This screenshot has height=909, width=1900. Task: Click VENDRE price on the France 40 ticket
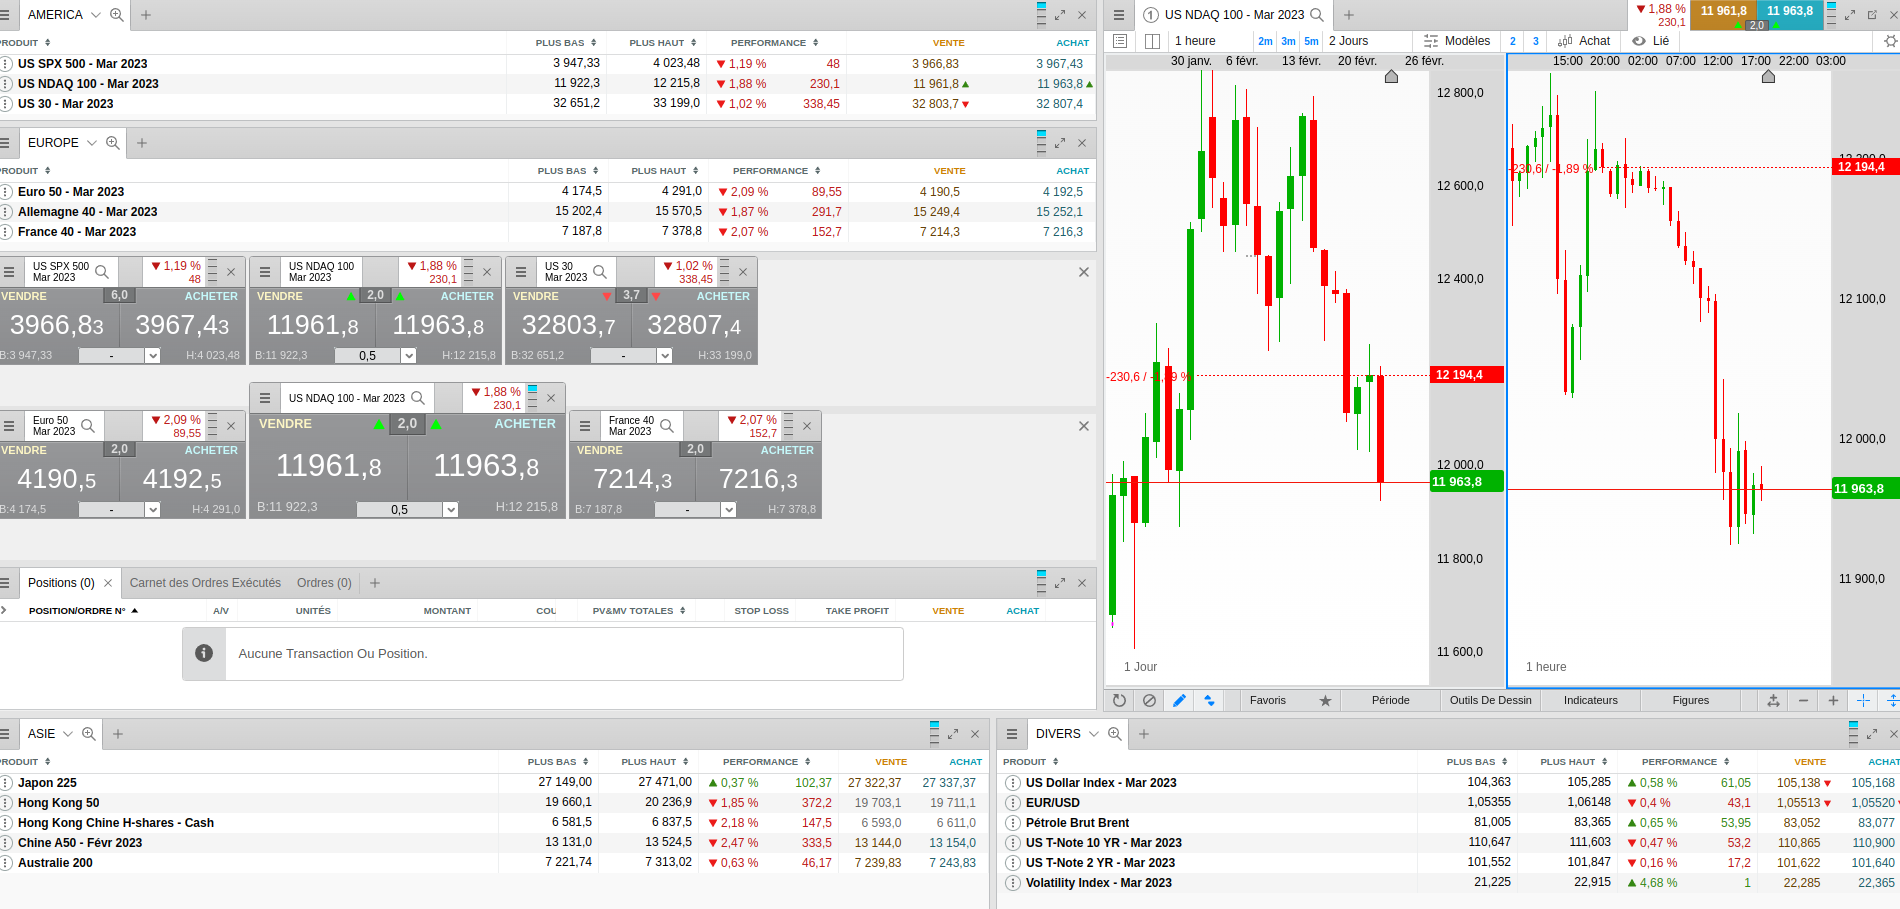pyautogui.click(x=633, y=479)
